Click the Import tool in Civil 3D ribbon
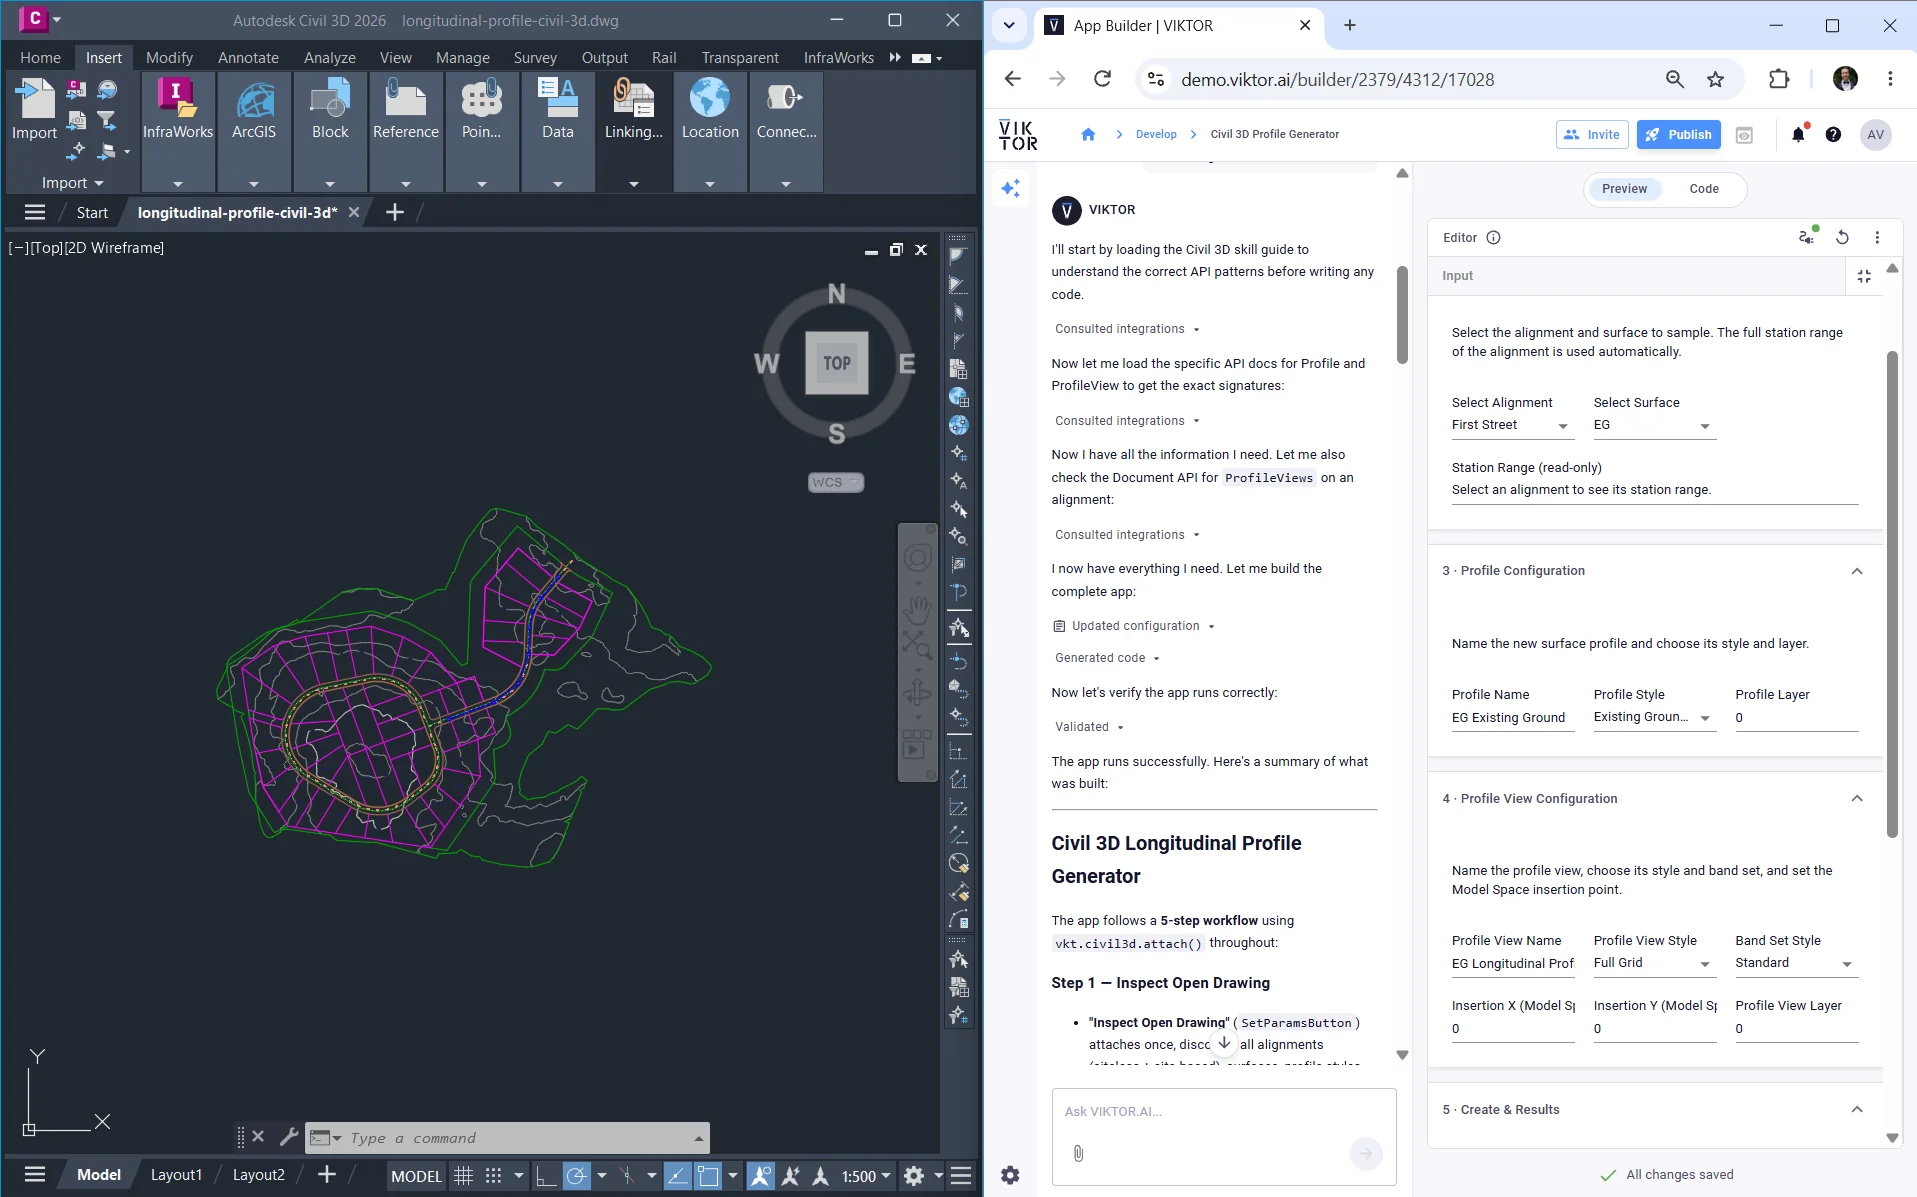 (x=34, y=108)
